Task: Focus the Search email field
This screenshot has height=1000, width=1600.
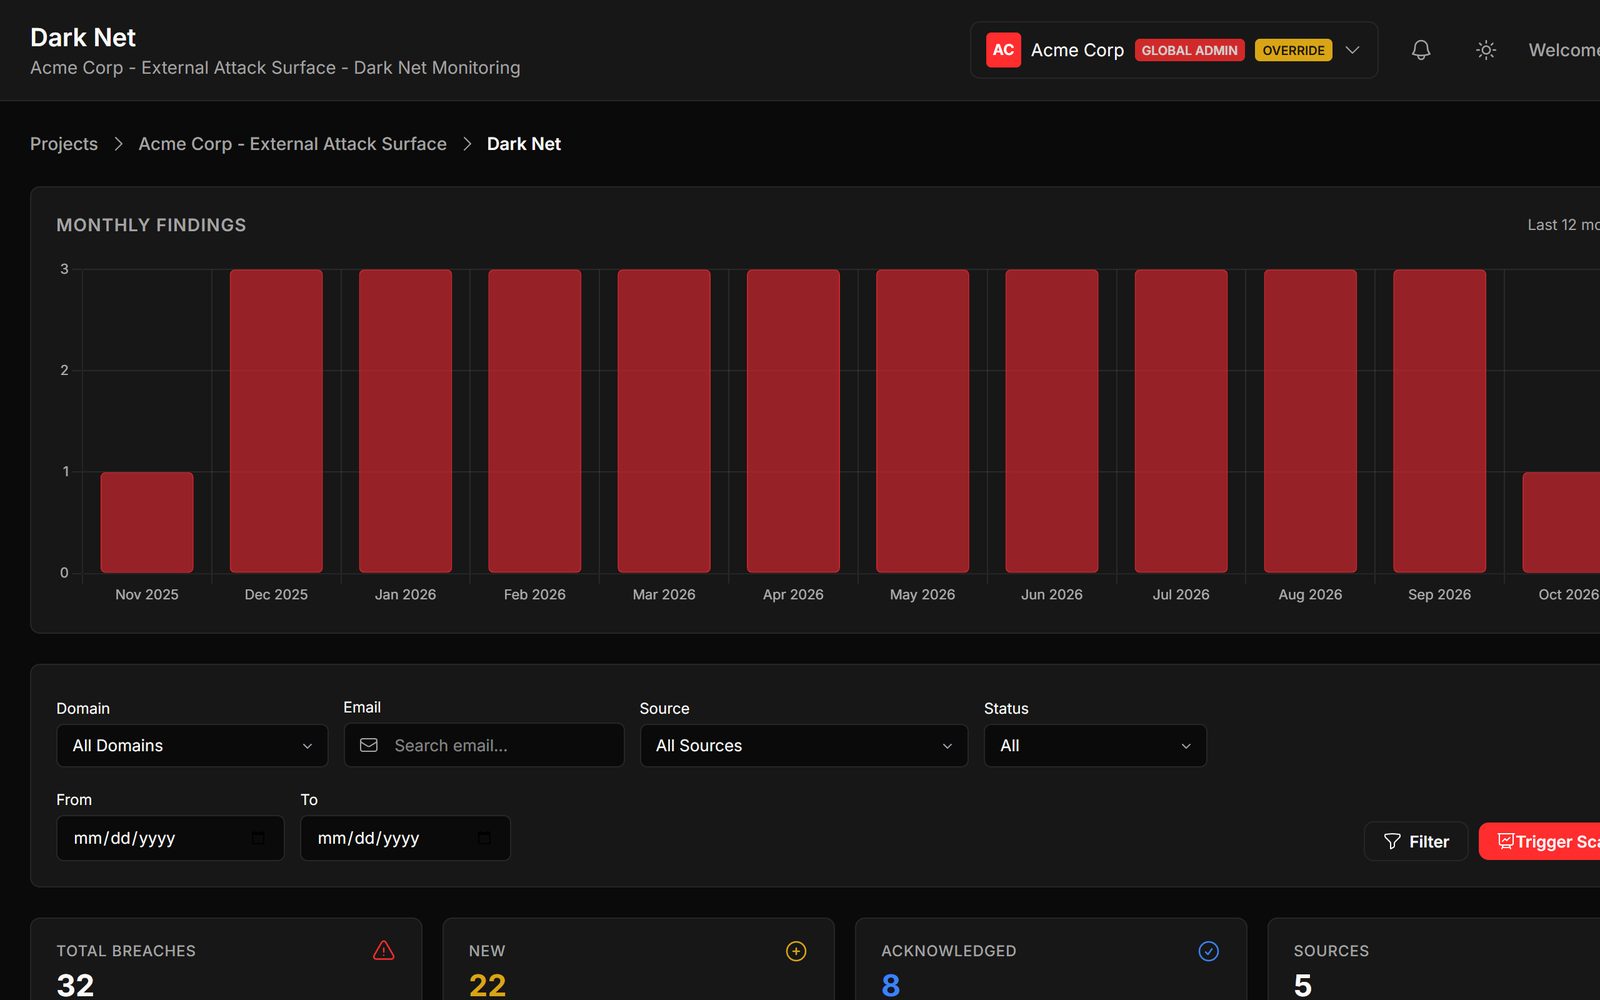Action: 484,746
